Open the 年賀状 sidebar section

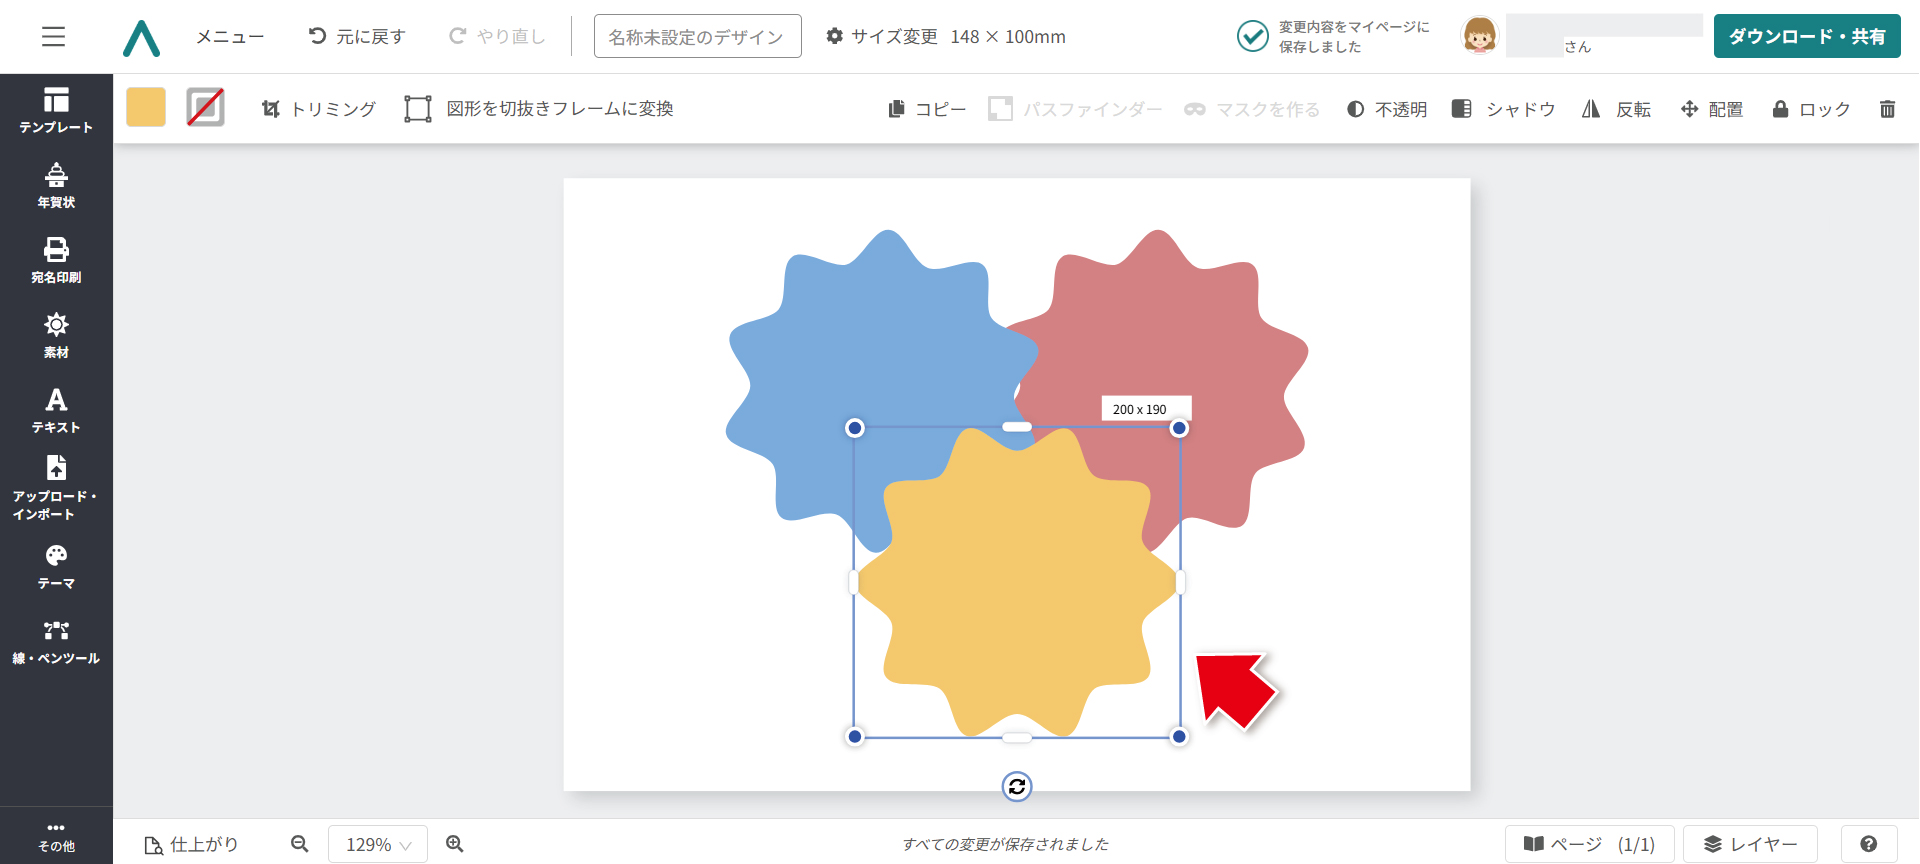(56, 185)
